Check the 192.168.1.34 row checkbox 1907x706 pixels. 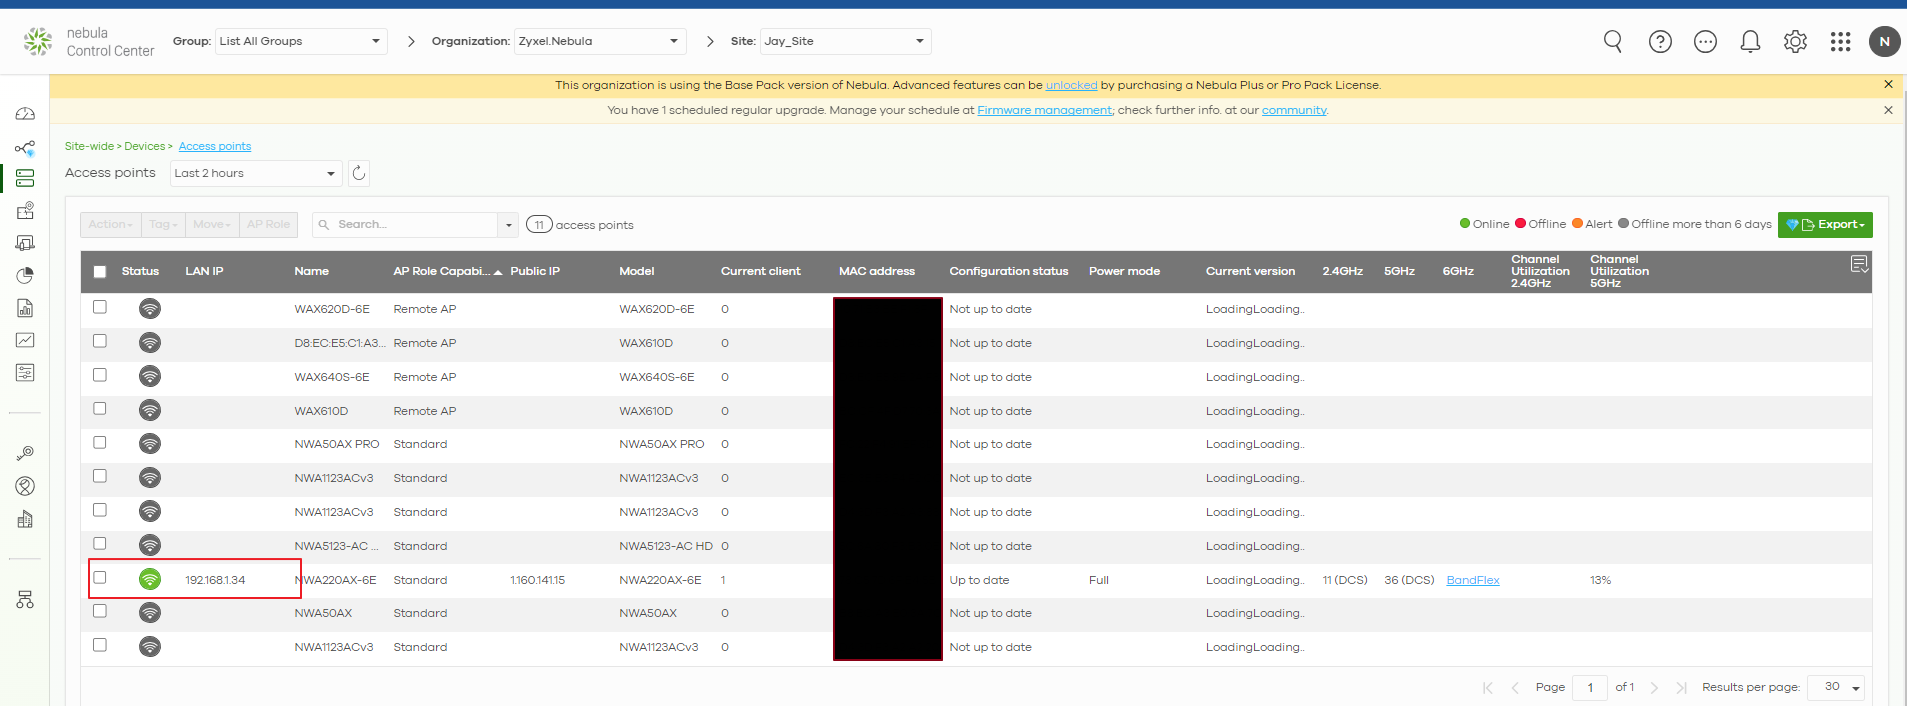tap(100, 577)
